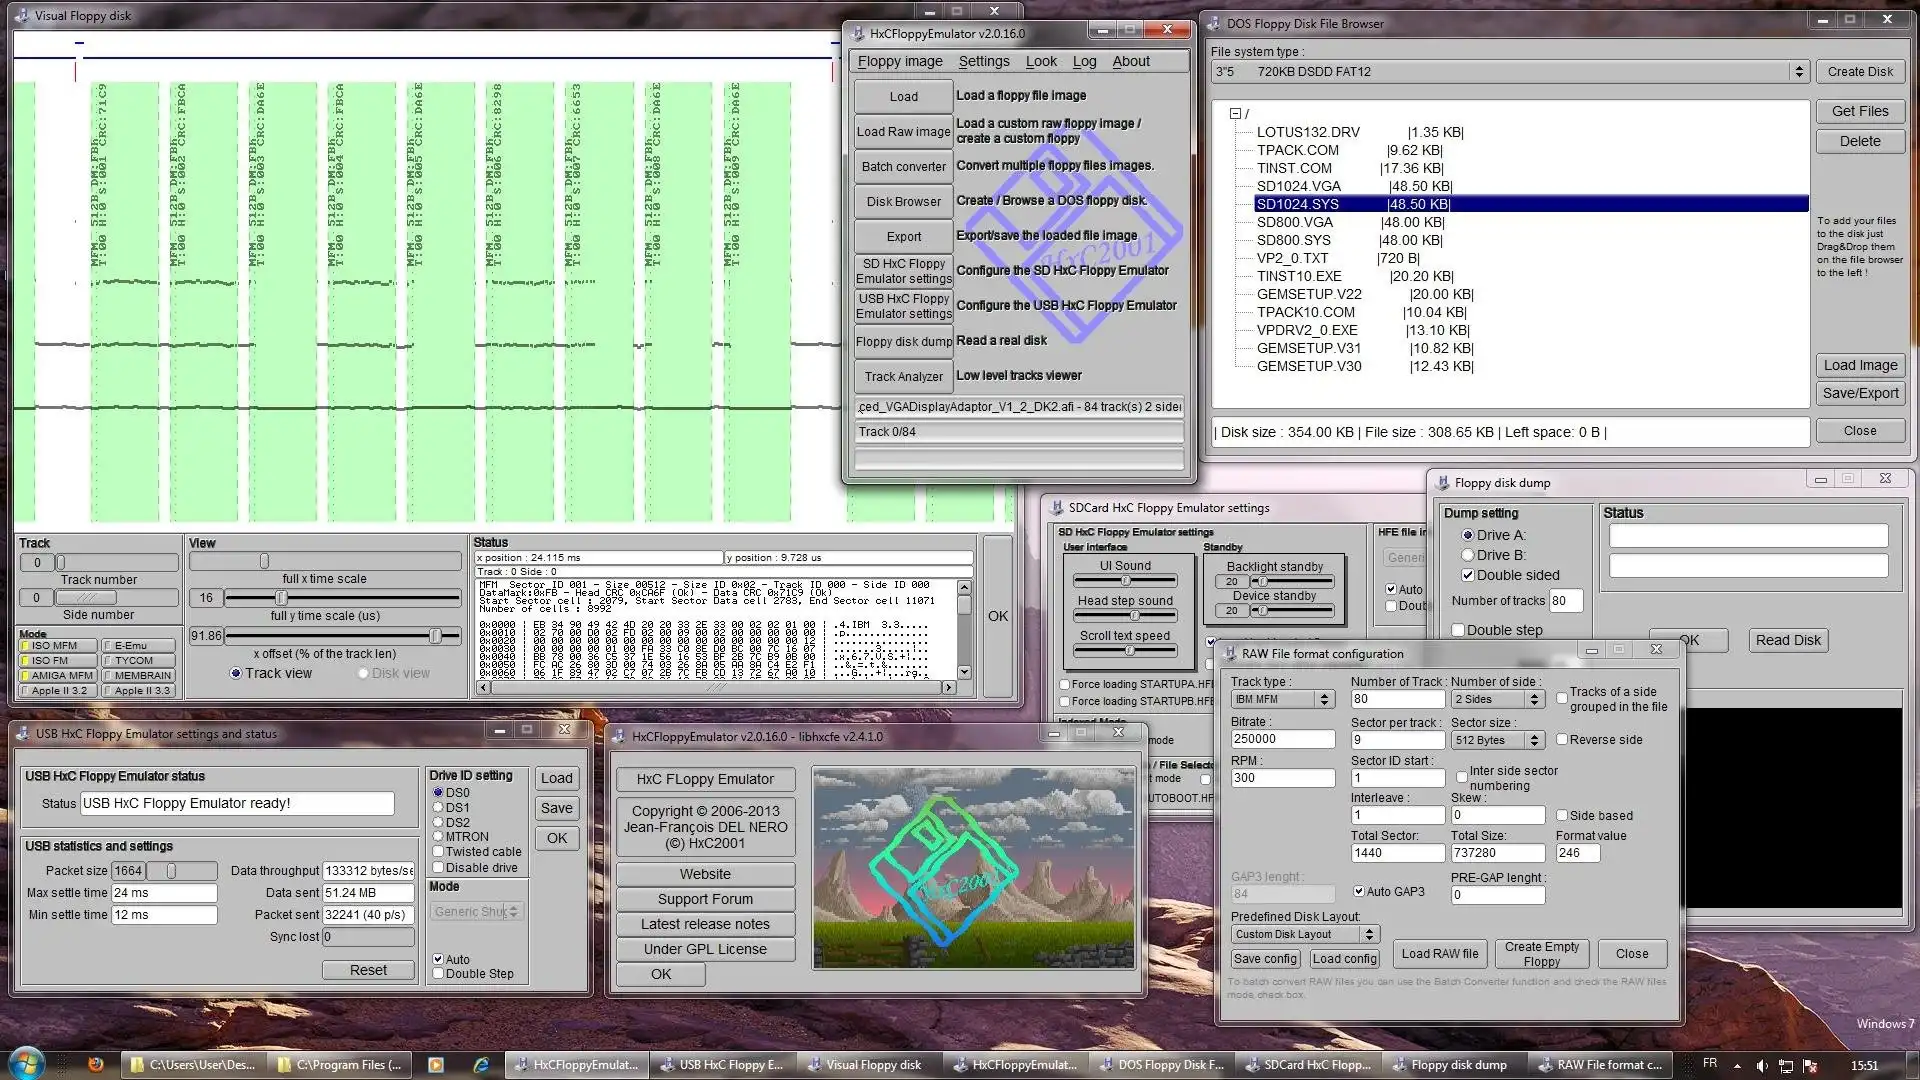Click Load RAW file button in RAW format config

[1439, 952]
